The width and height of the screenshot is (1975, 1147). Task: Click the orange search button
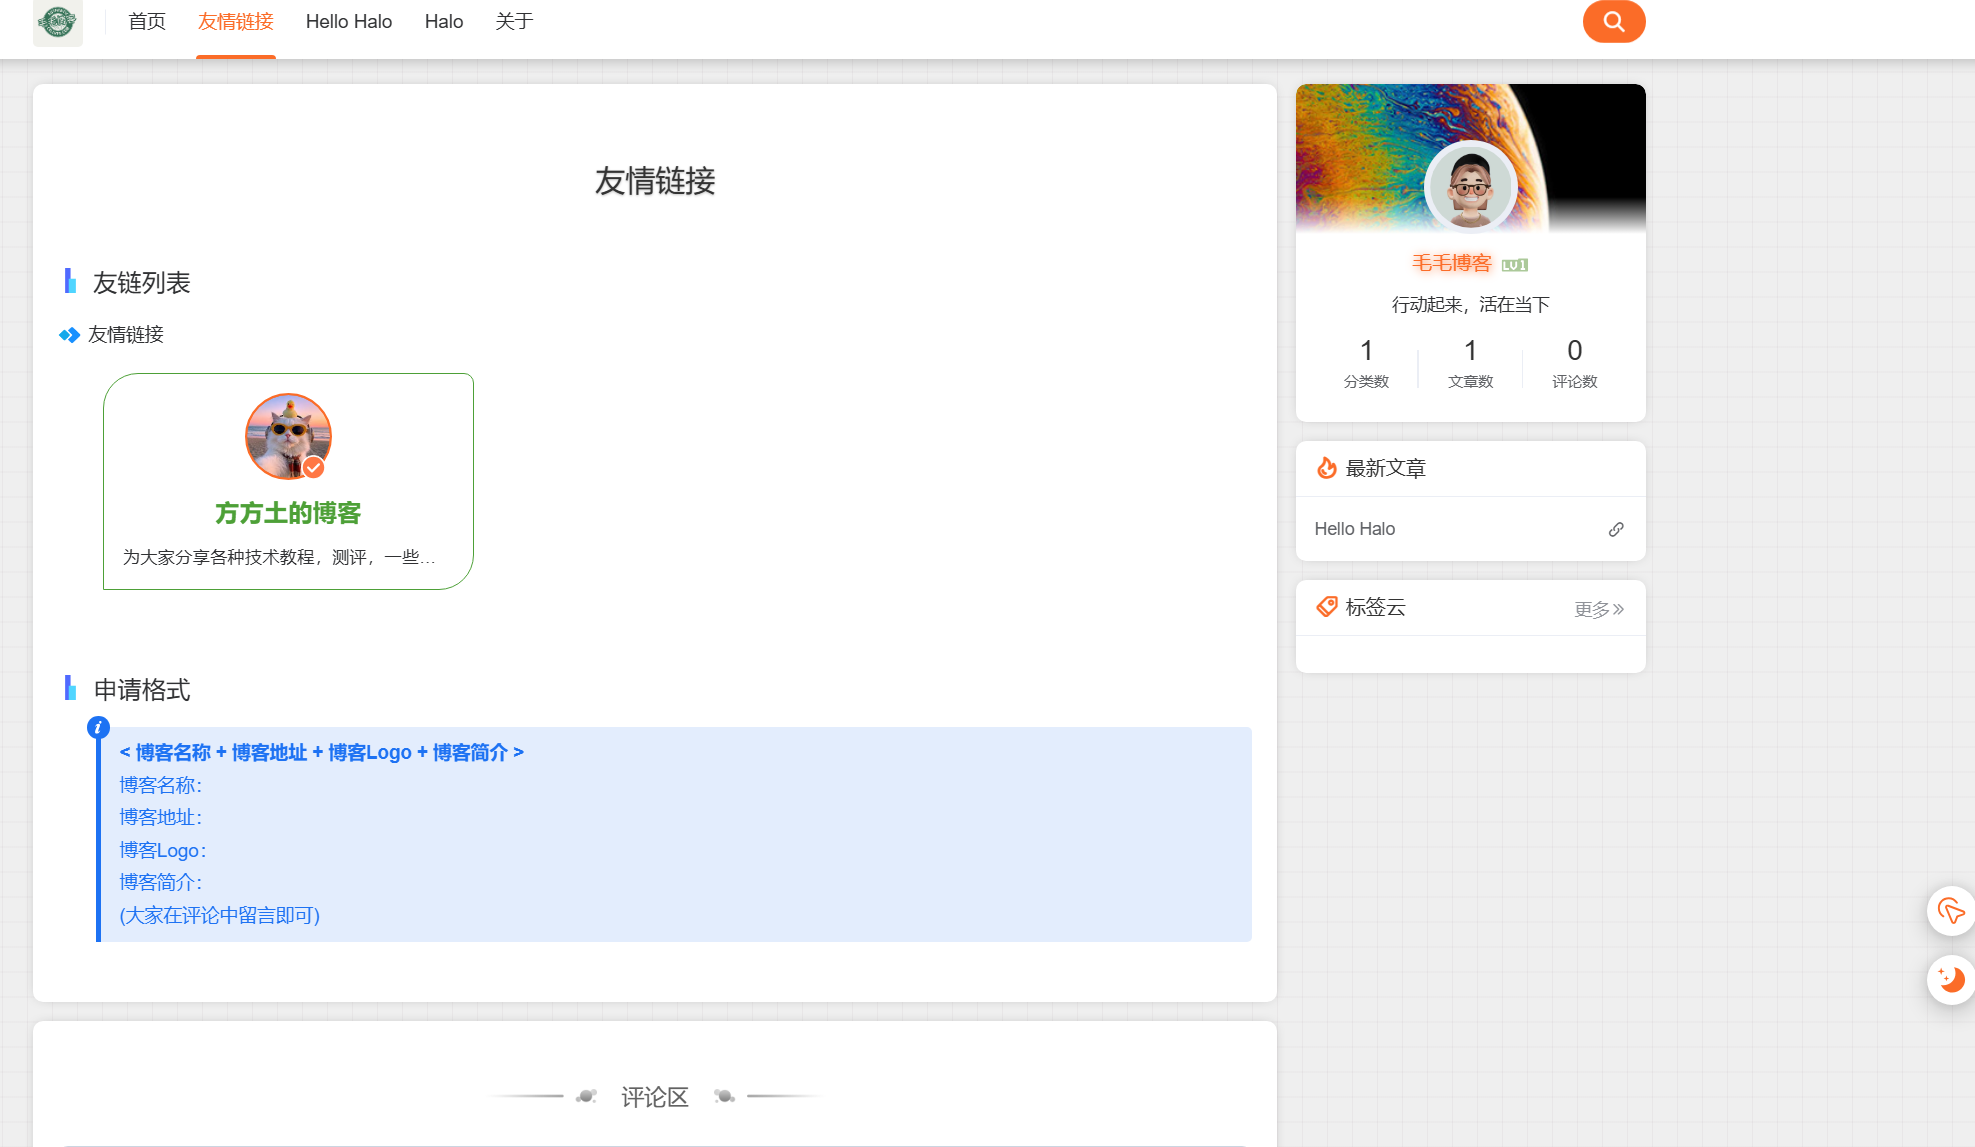[x=1613, y=22]
